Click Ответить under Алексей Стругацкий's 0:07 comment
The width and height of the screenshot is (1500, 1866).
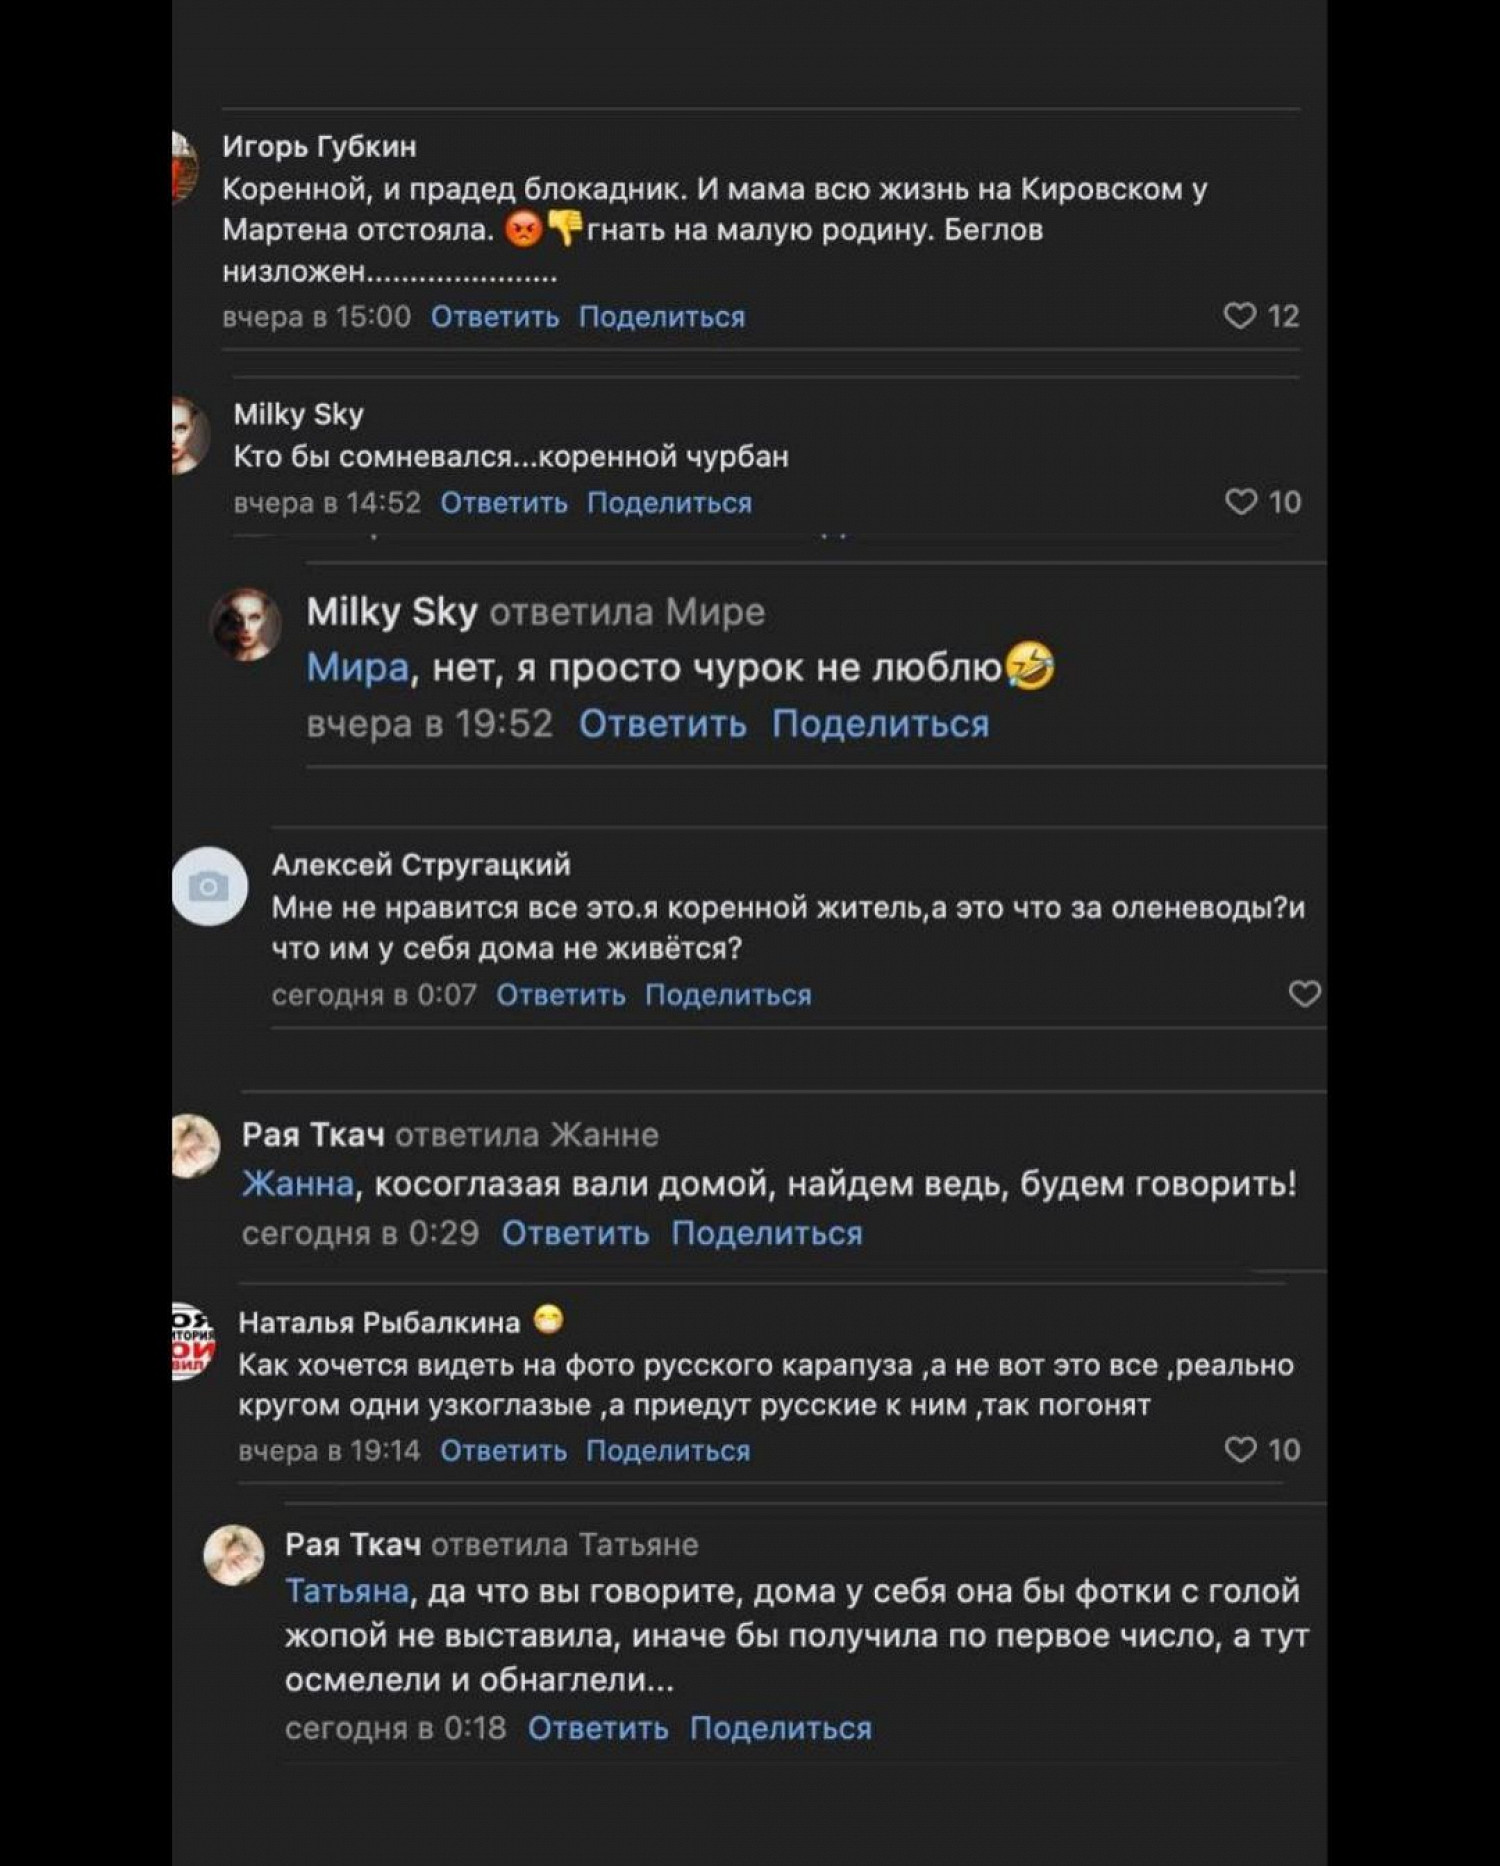561,995
